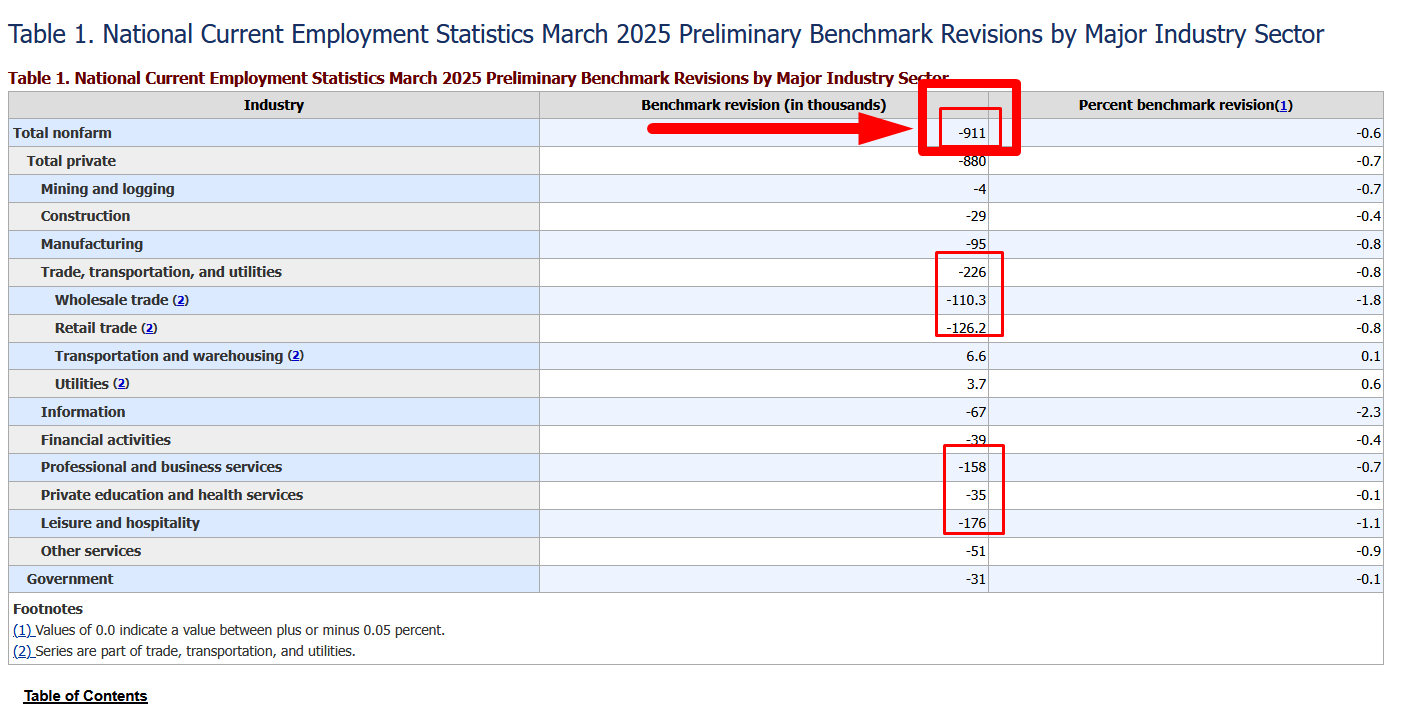Viewport: 1401px width, 726px height.
Task: Select the Benchmark revision (in thousands) header
Action: coord(764,105)
